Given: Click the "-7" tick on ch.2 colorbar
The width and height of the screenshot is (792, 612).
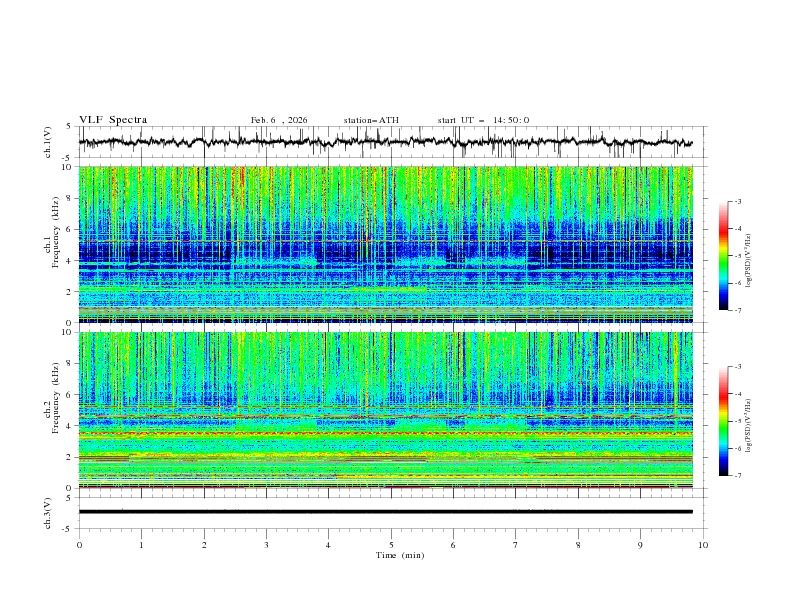Looking at the screenshot, I should [738, 476].
